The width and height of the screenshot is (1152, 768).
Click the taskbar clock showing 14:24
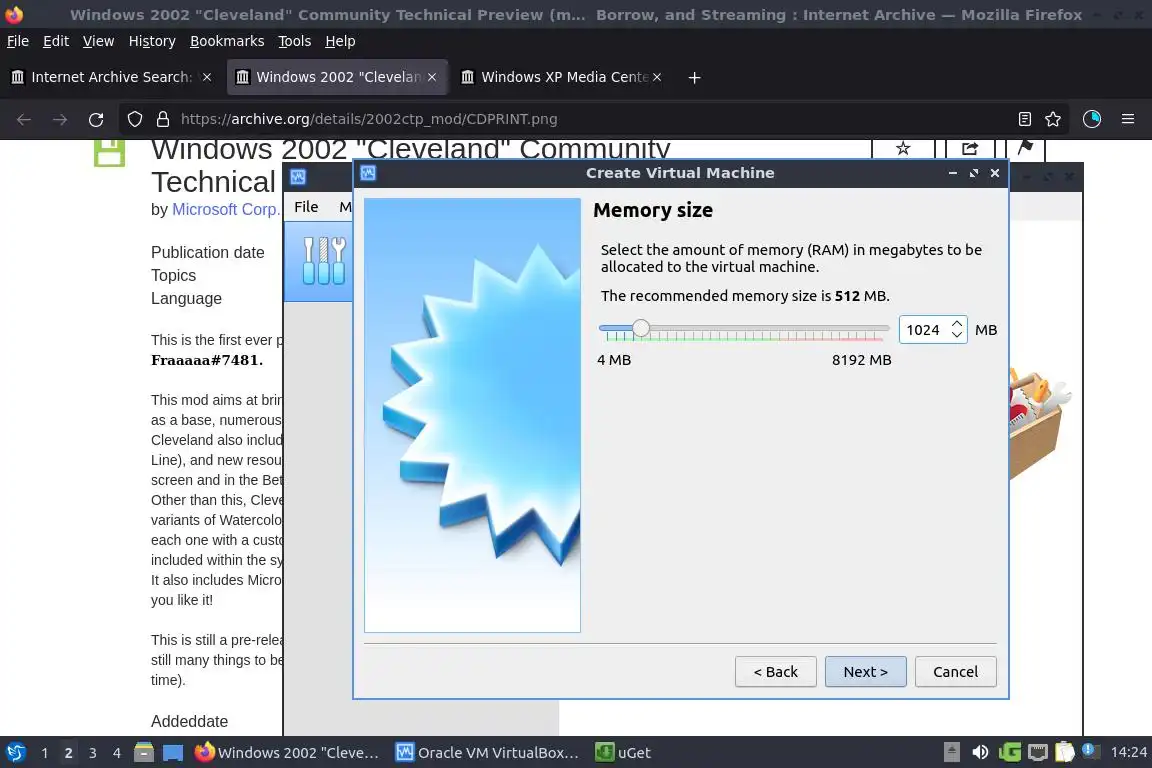pos(1128,752)
